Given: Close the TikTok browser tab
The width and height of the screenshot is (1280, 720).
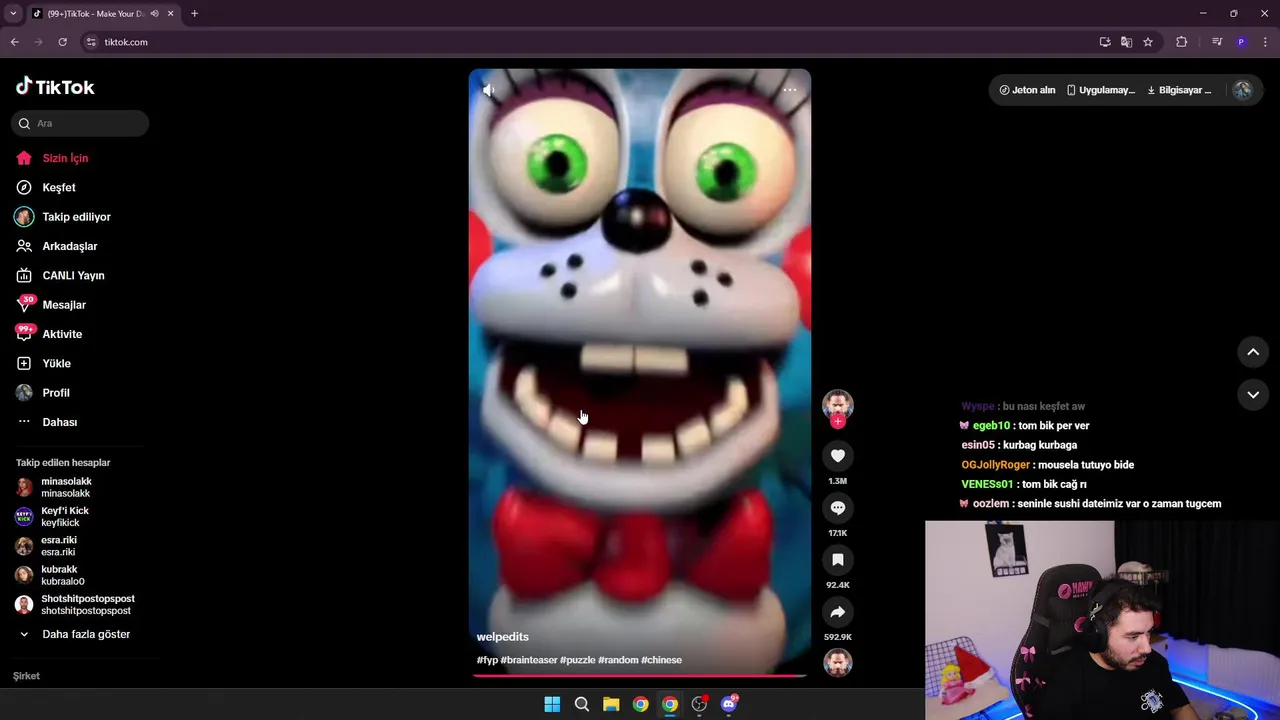Looking at the screenshot, I should click(x=170, y=14).
